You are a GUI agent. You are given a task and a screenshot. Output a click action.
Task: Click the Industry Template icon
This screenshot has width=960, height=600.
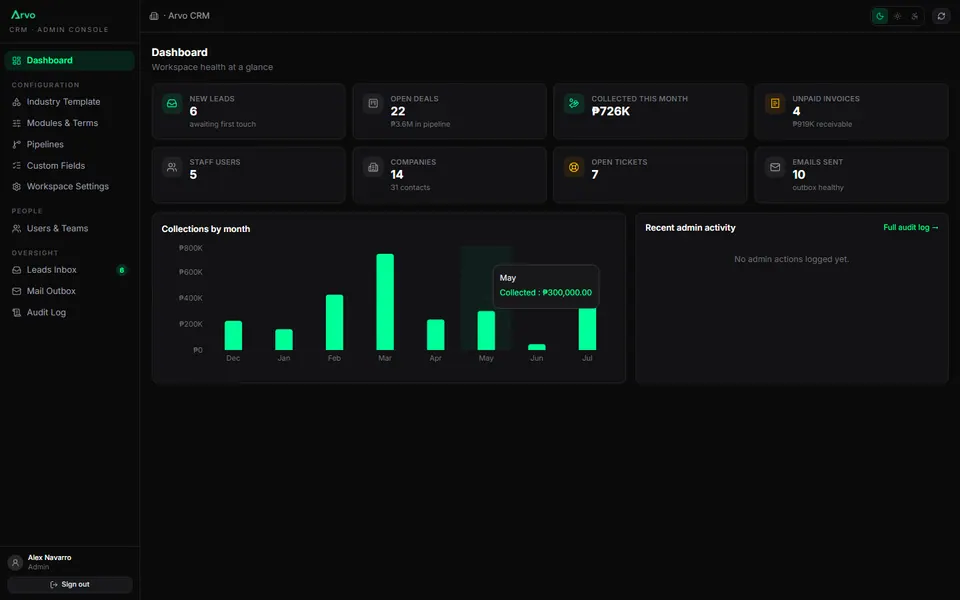17,102
